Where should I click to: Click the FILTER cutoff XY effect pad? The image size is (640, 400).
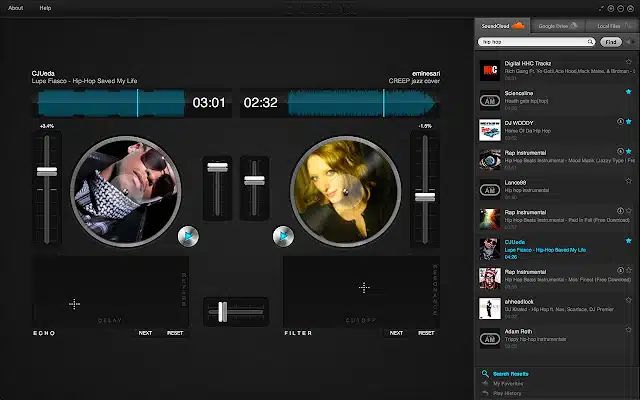[361, 291]
